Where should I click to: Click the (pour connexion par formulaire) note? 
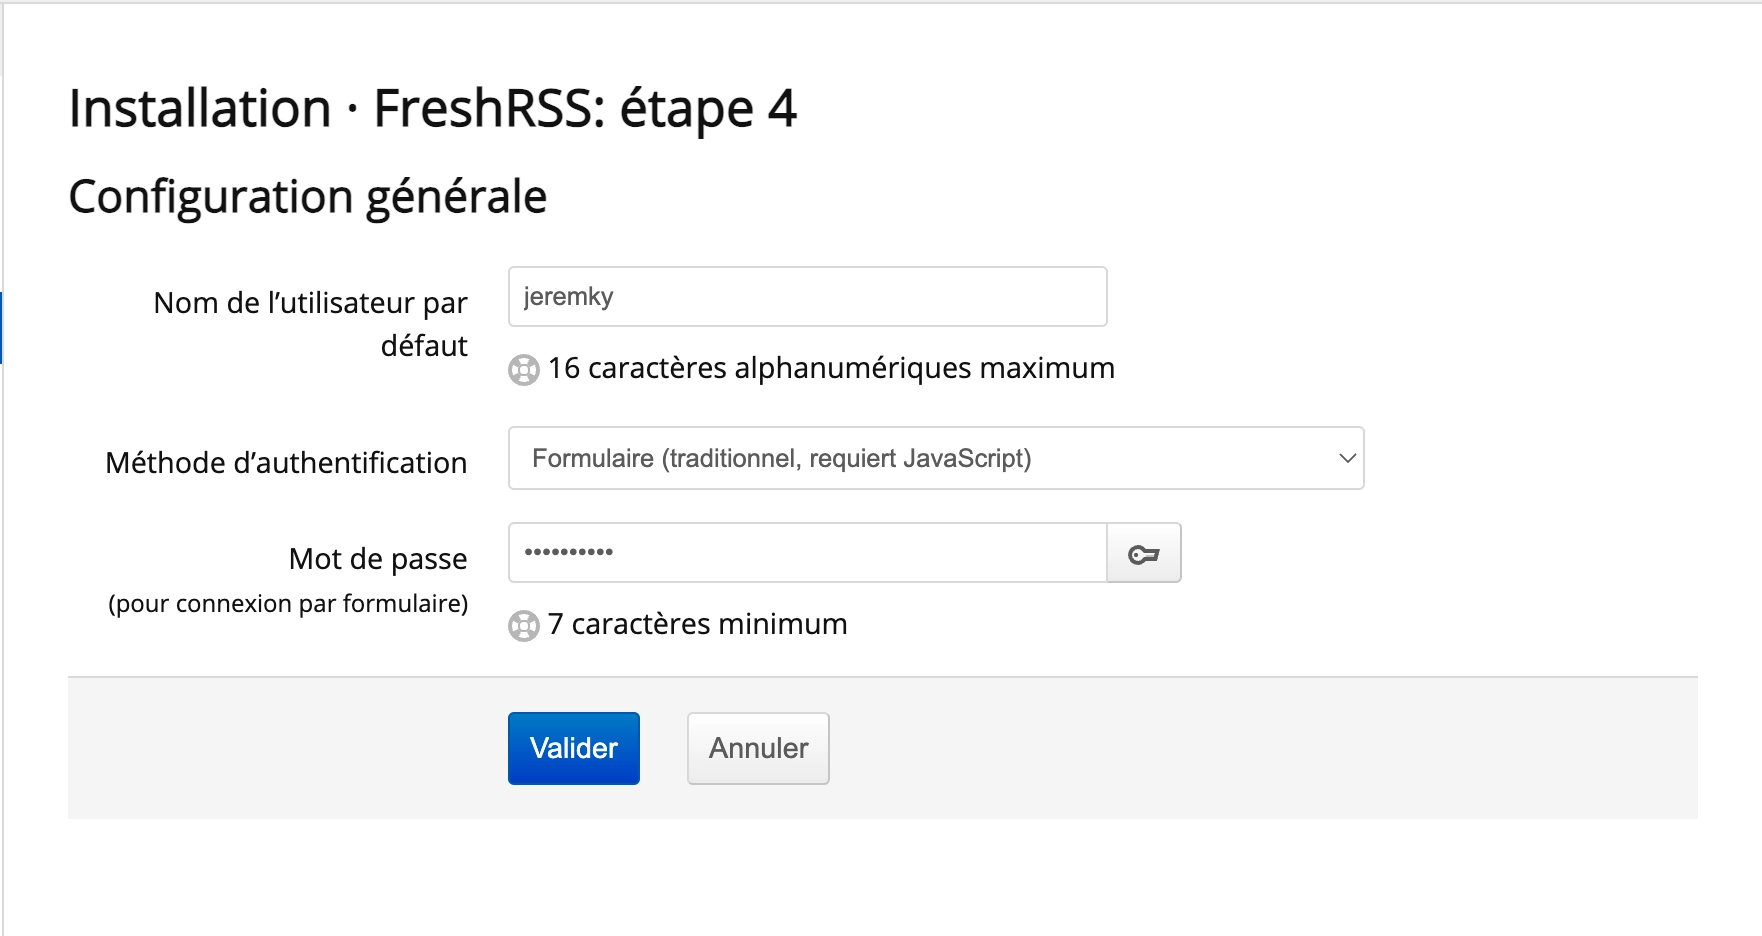point(288,604)
